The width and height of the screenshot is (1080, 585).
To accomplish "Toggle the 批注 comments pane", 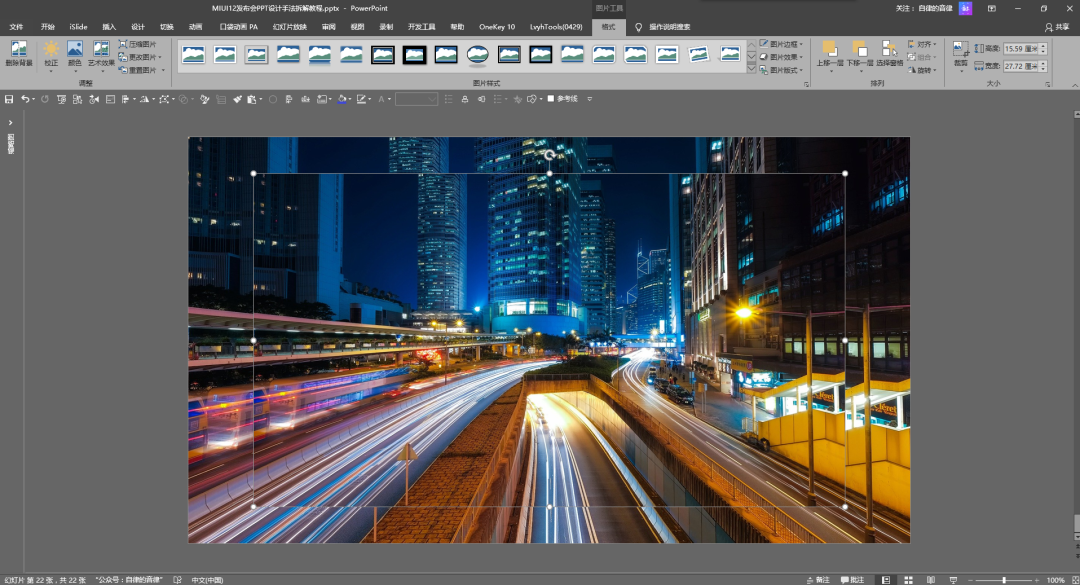I will click(x=852, y=580).
